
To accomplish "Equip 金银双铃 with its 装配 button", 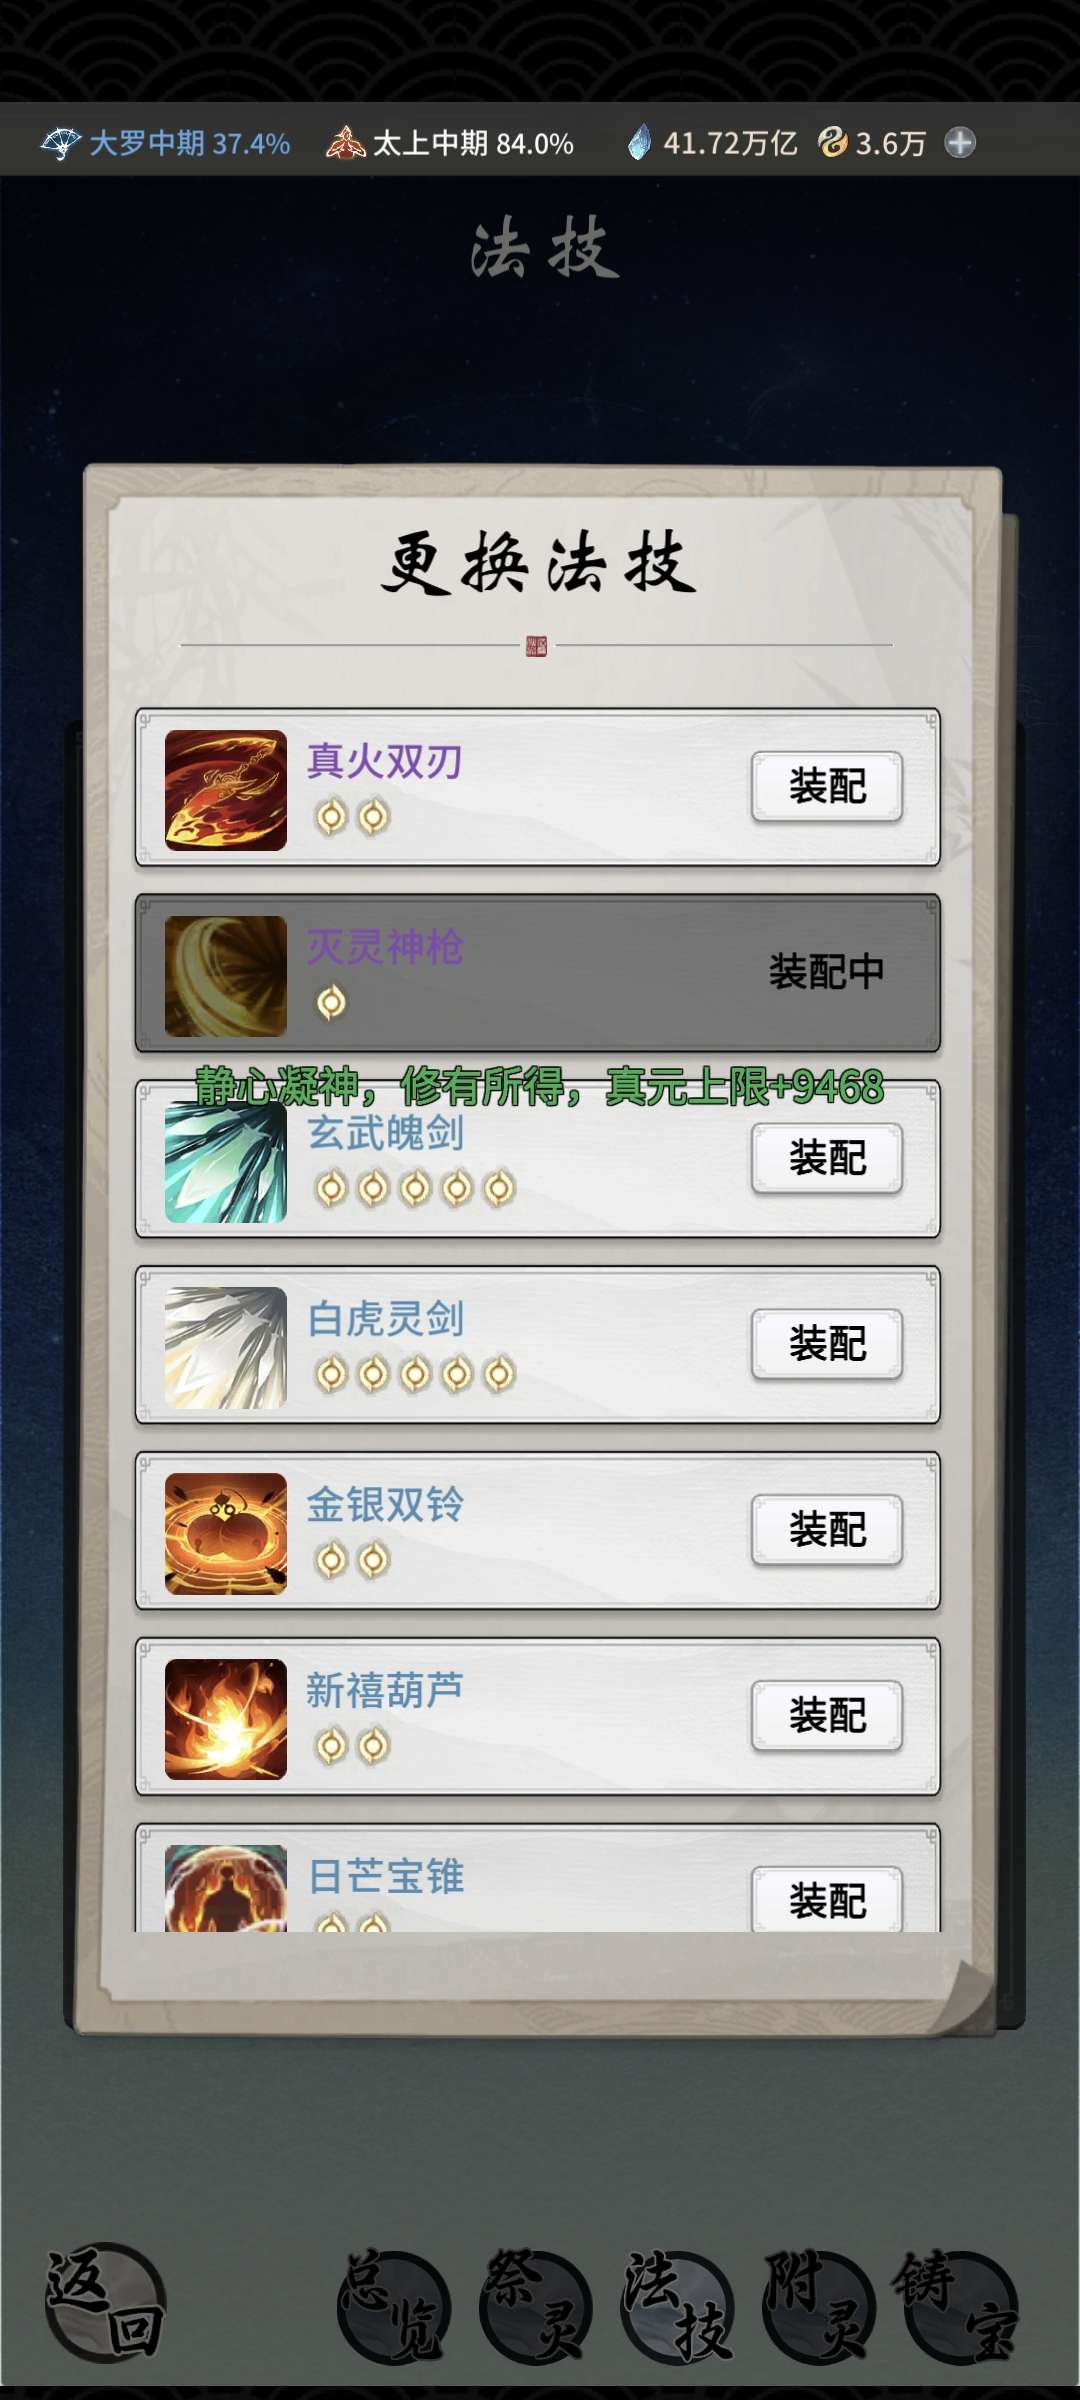I will click(827, 1531).
